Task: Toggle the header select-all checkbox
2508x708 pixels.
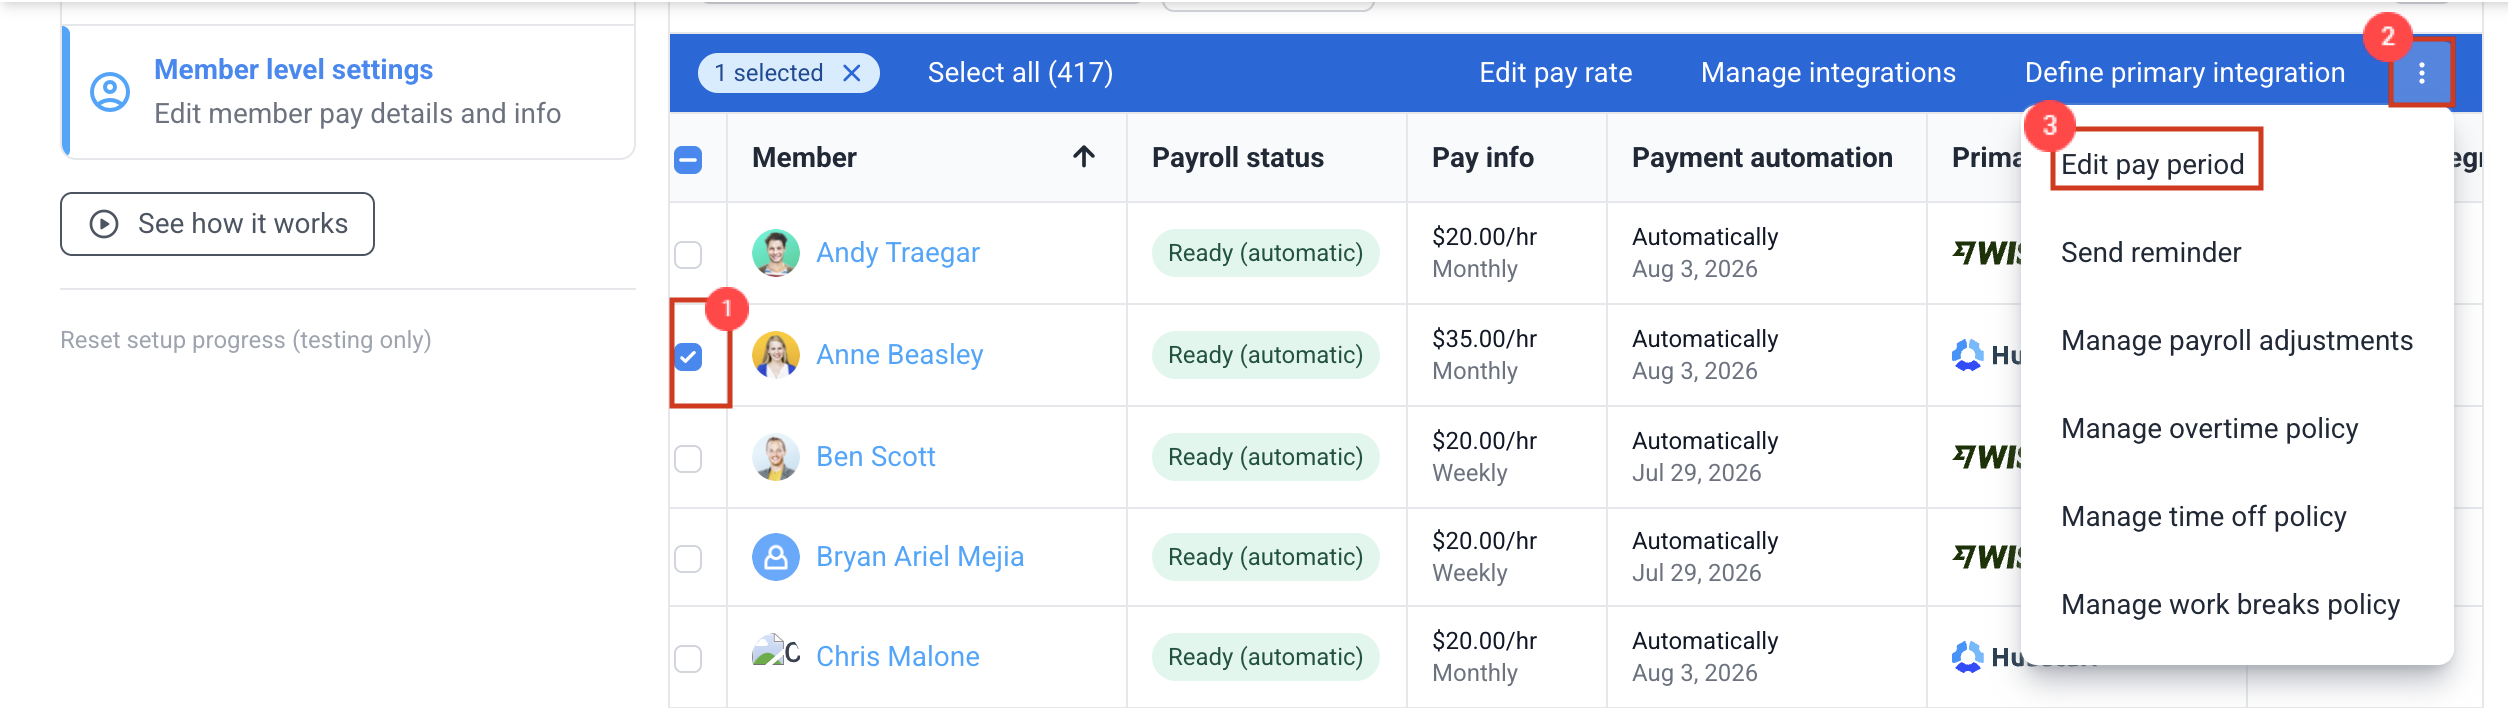Action: coord(688,159)
